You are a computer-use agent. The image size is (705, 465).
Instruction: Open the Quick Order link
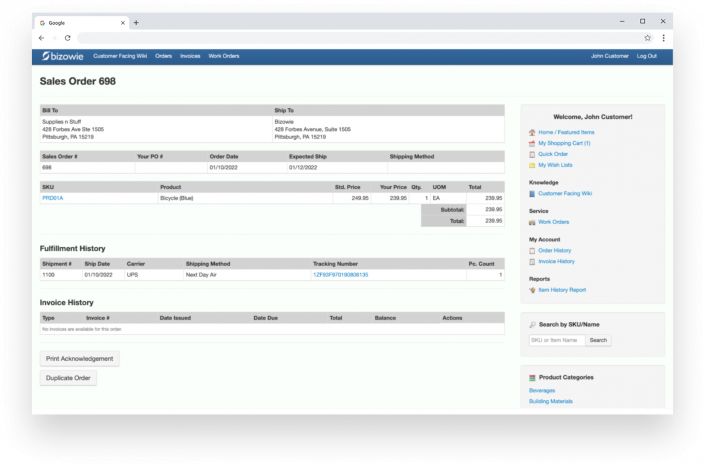[553, 154]
